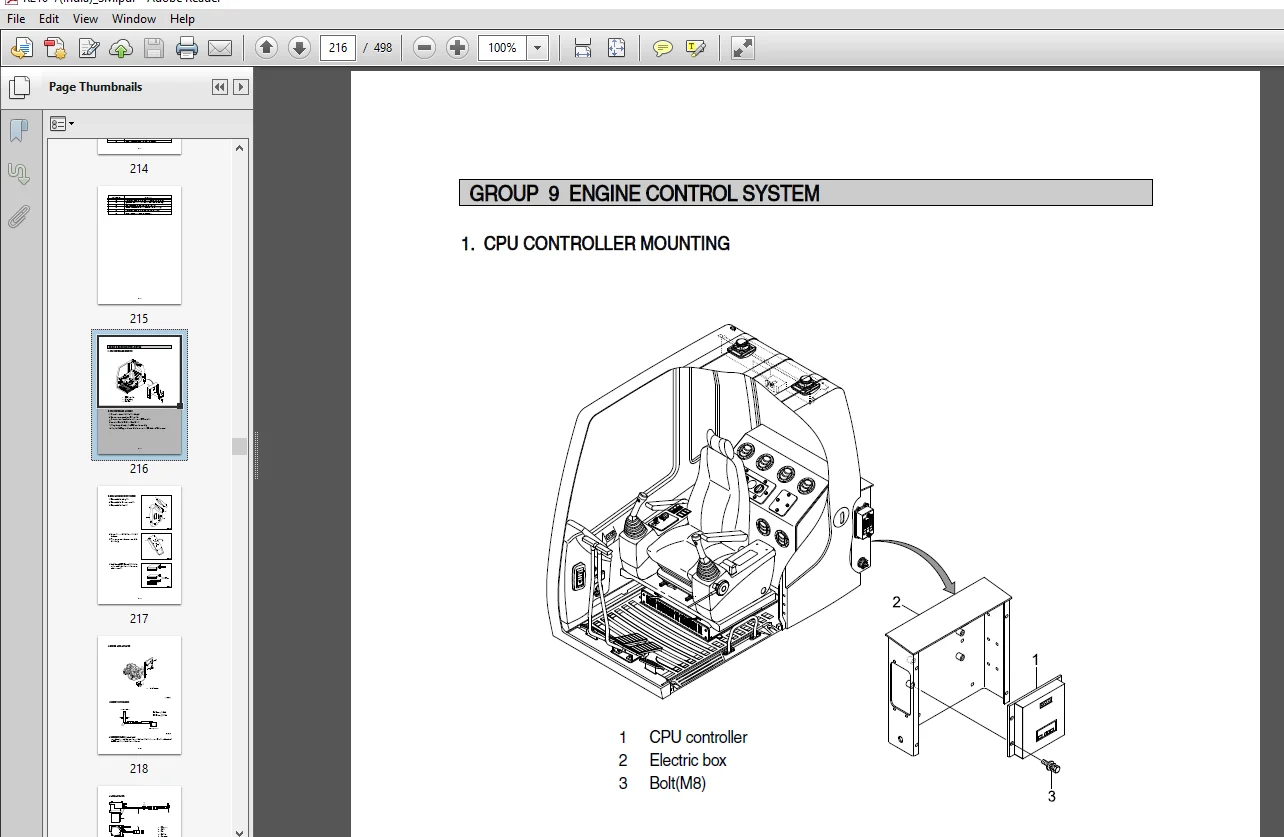Open the zoom level dropdown arrow

(538, 47)
